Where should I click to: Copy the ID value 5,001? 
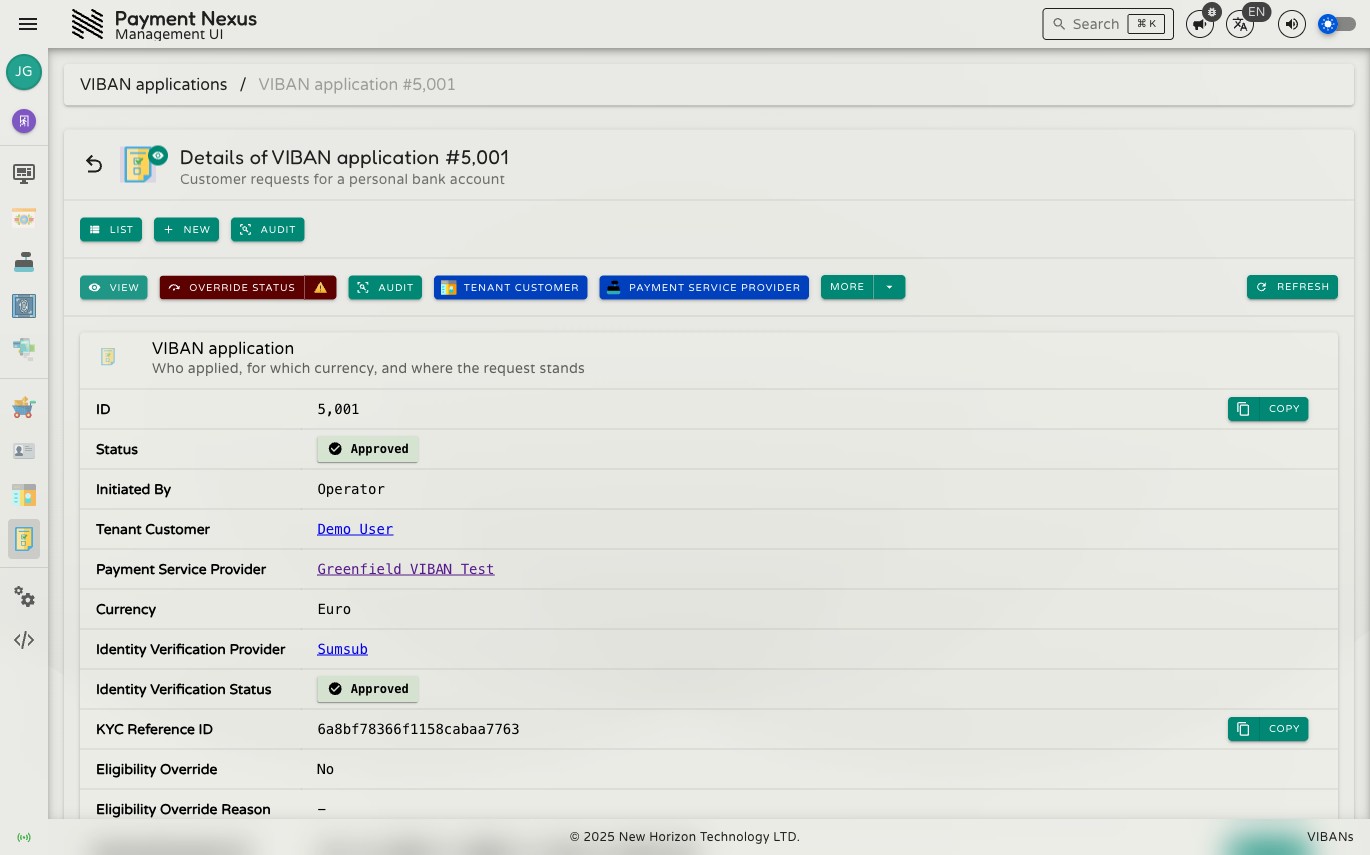(x=1268, y=409)
